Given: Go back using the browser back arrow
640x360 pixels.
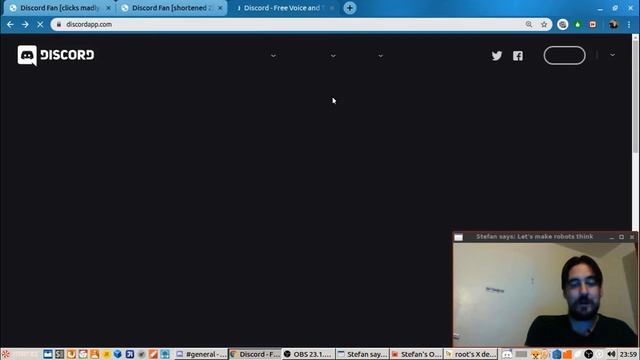Looking at the screenshot, I should [10, 24].
